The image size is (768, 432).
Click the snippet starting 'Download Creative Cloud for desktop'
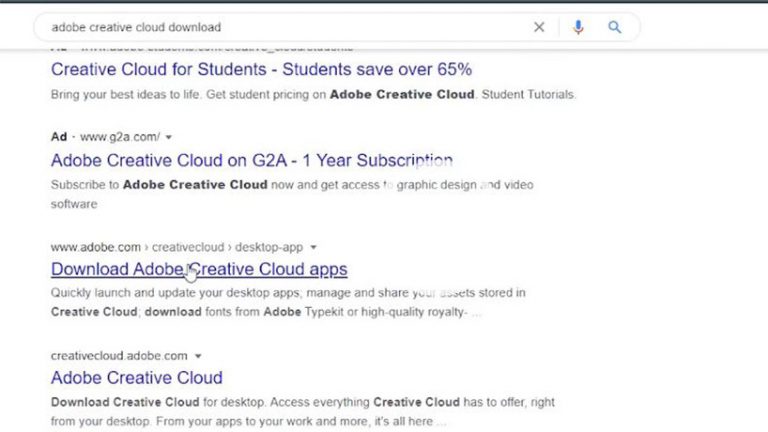coord(303,411)
